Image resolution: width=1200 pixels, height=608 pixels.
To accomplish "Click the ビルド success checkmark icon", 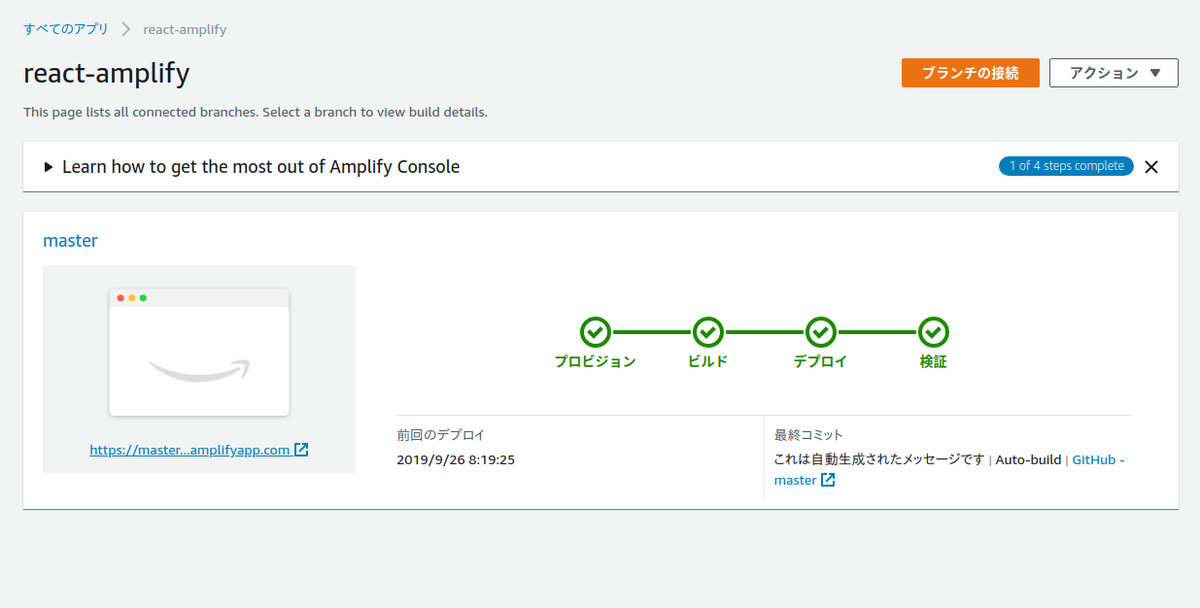I will (x=708, y=332).
